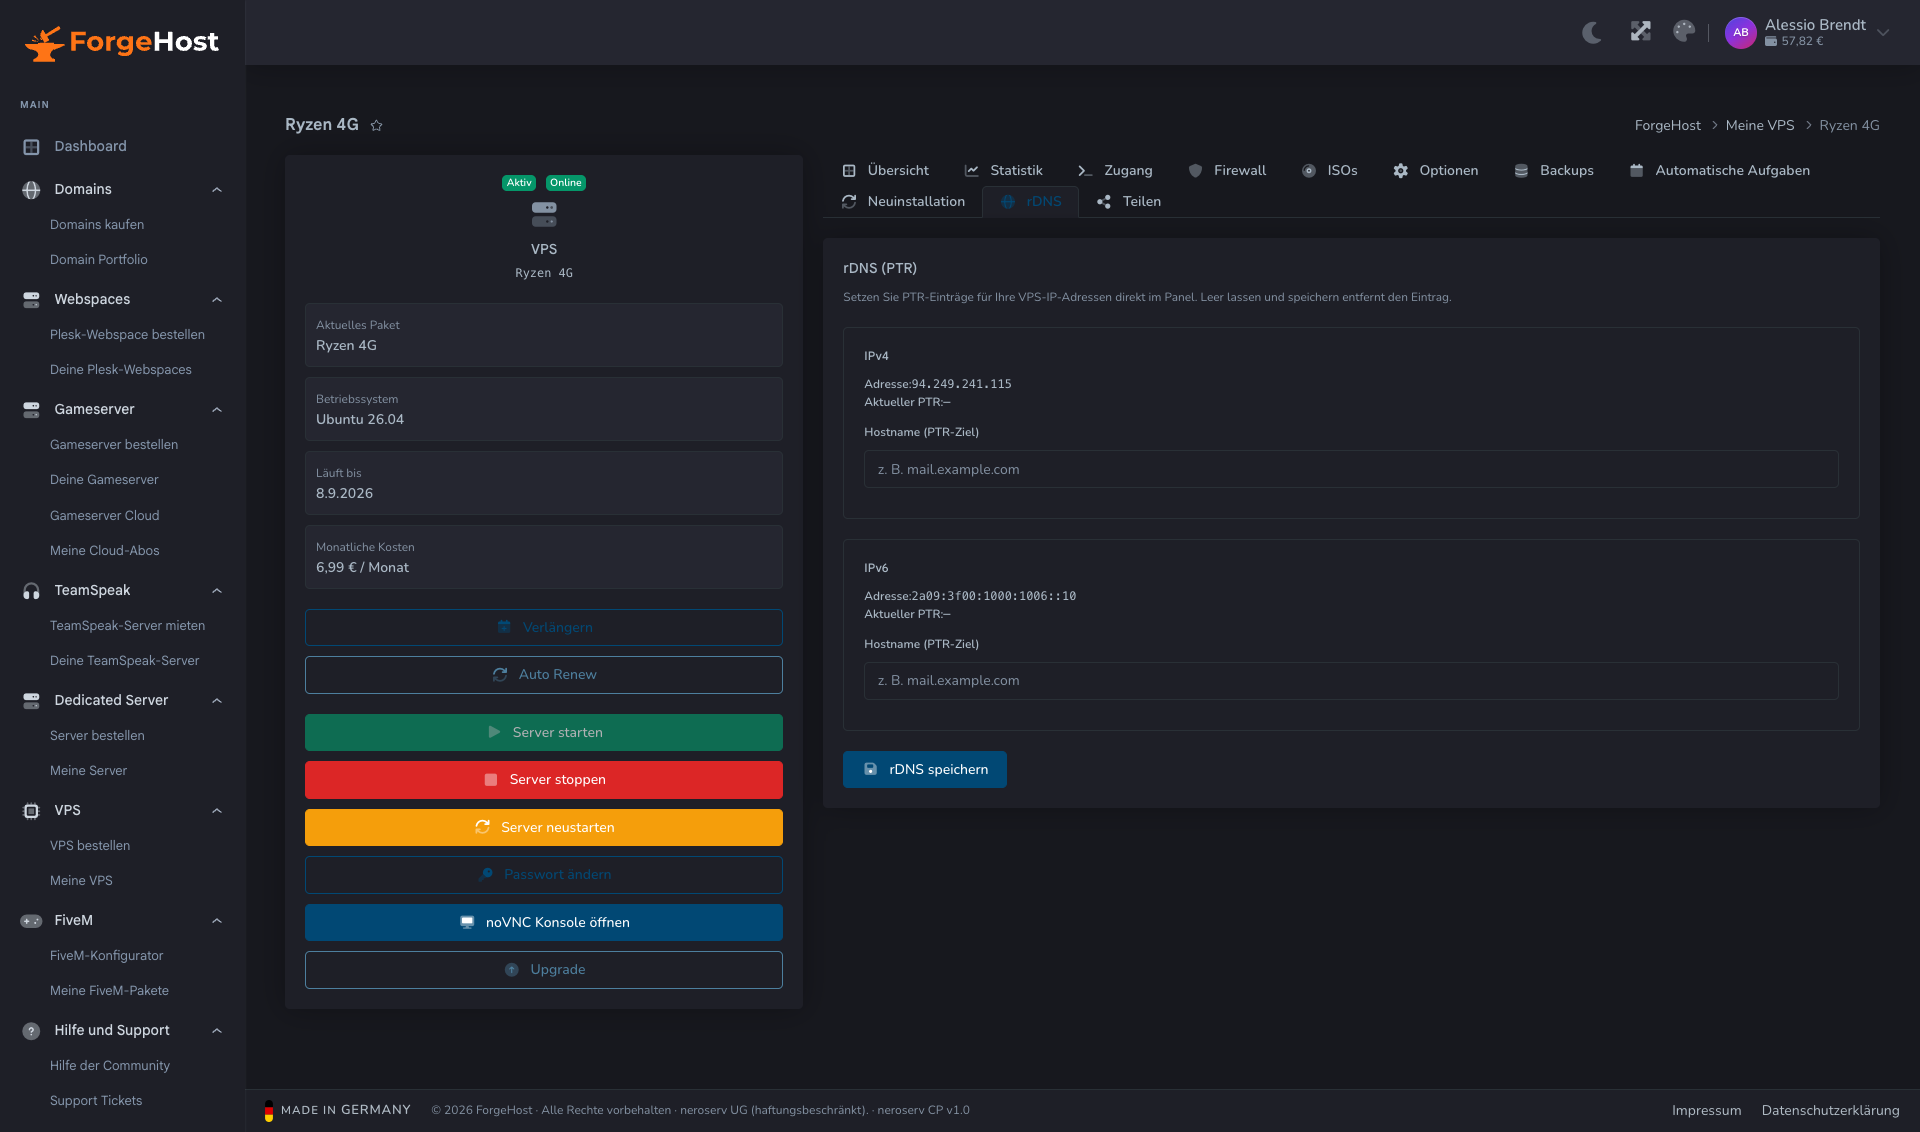This screenshot has height=1132, width=1920.
Task: Collapse the FiveM sidebar section
Action: point(217,921)
